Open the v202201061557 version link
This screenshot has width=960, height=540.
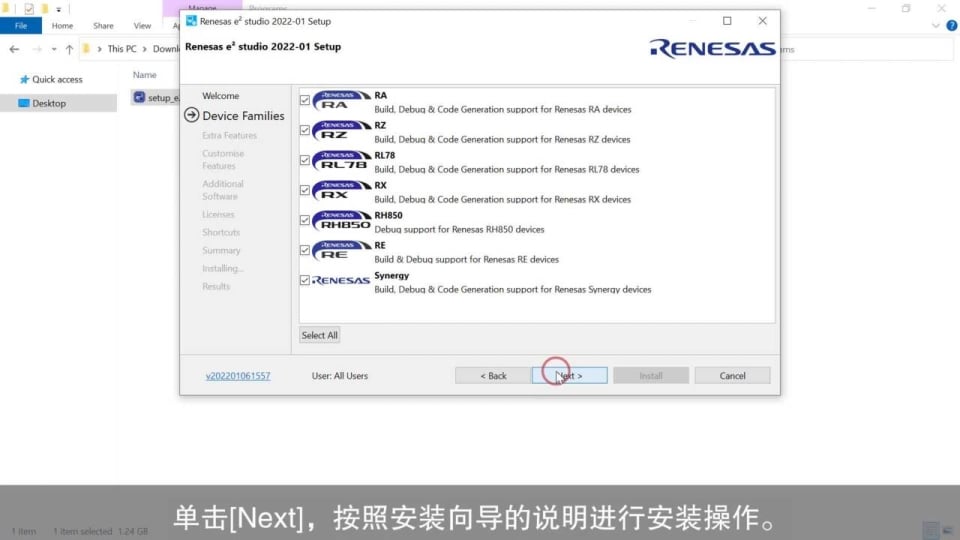pos(238,376)
